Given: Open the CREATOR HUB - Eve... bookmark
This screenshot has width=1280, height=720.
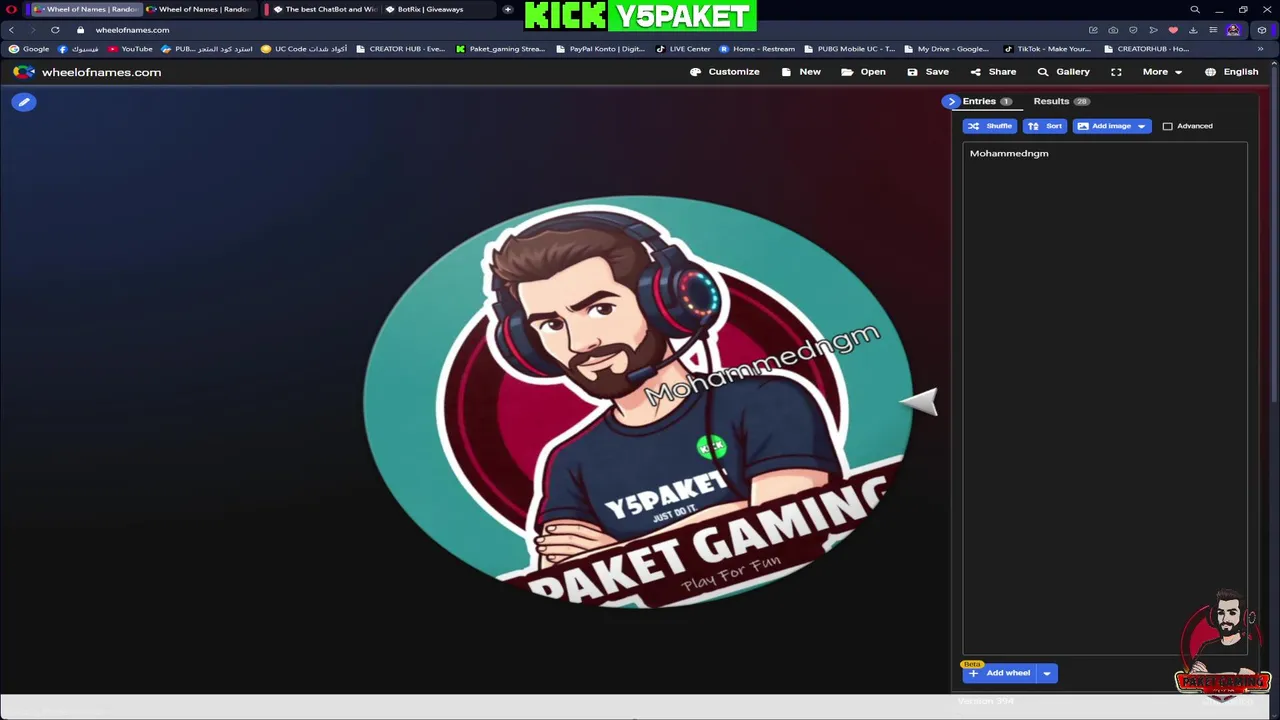Looking at the screenshot, I should click(400, 49).
